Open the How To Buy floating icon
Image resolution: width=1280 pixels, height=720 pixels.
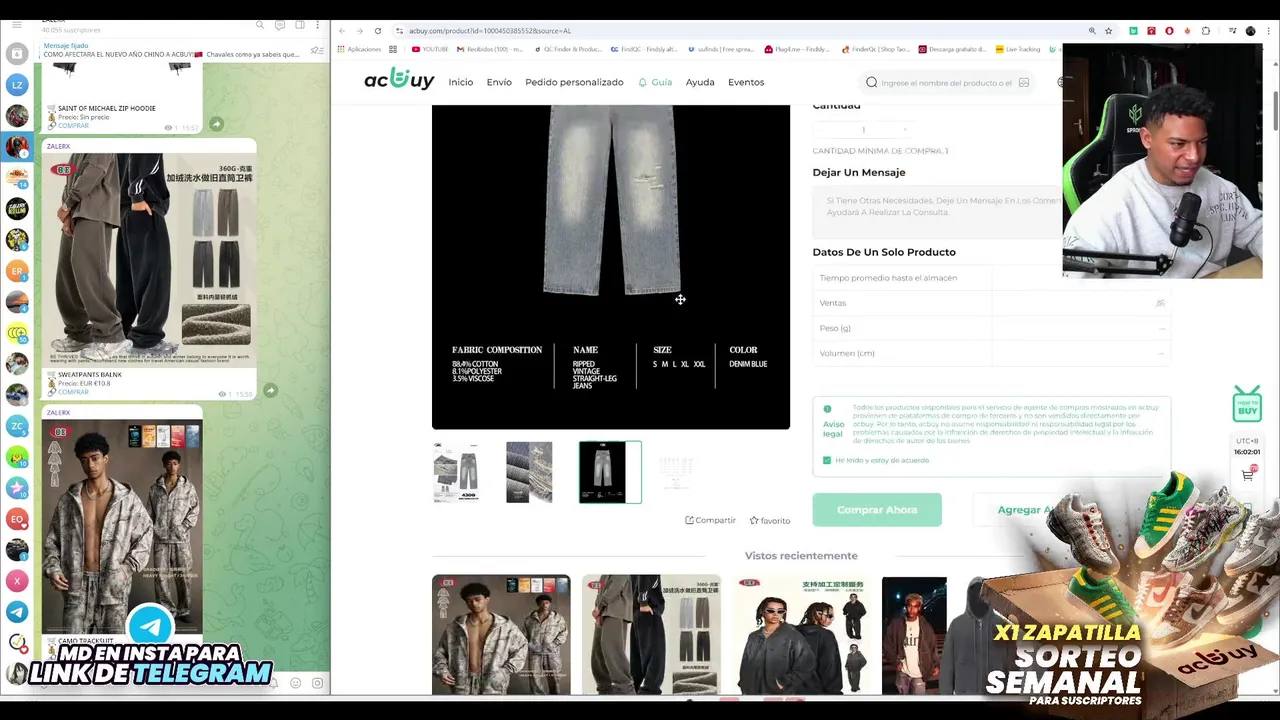click(x=1247, y=404)
